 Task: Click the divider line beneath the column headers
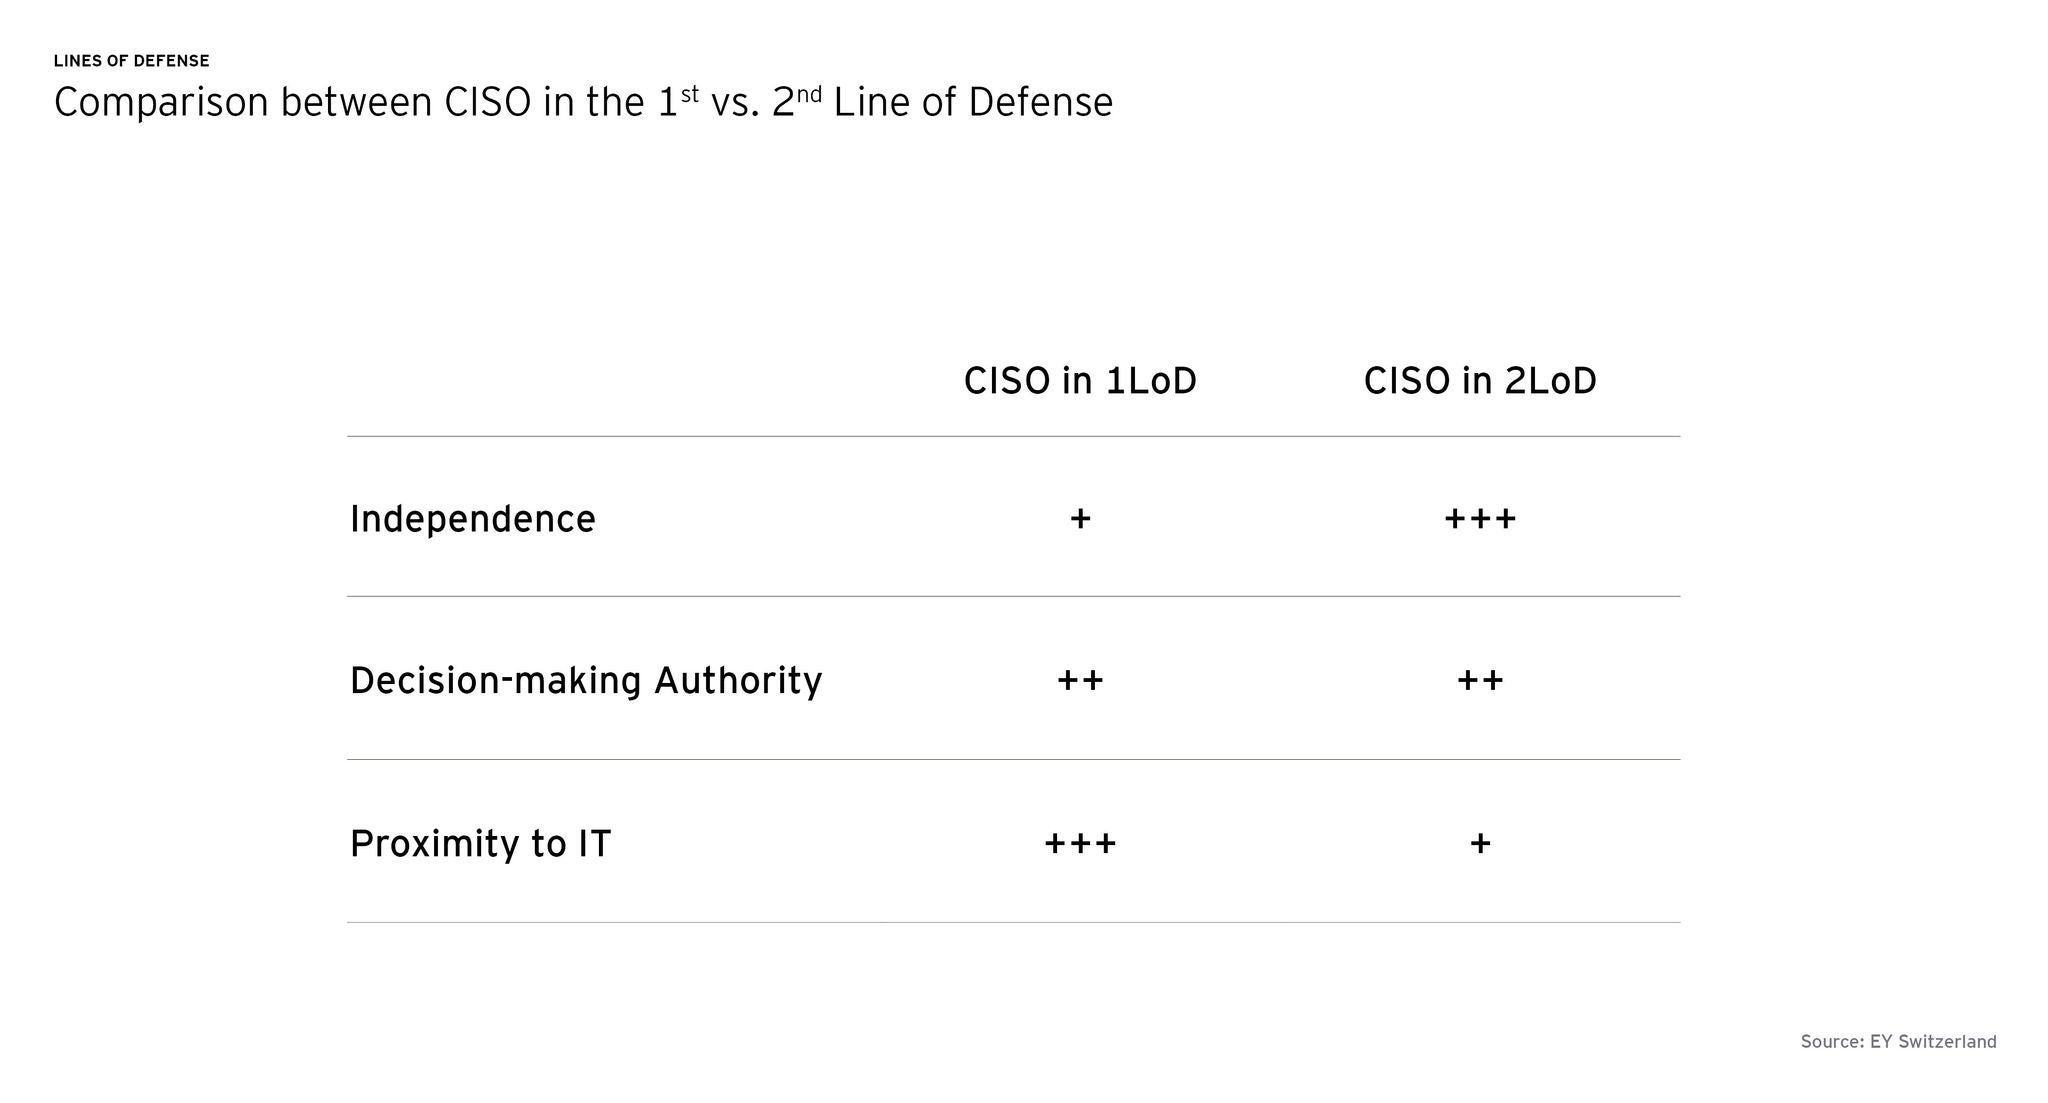1013,436
